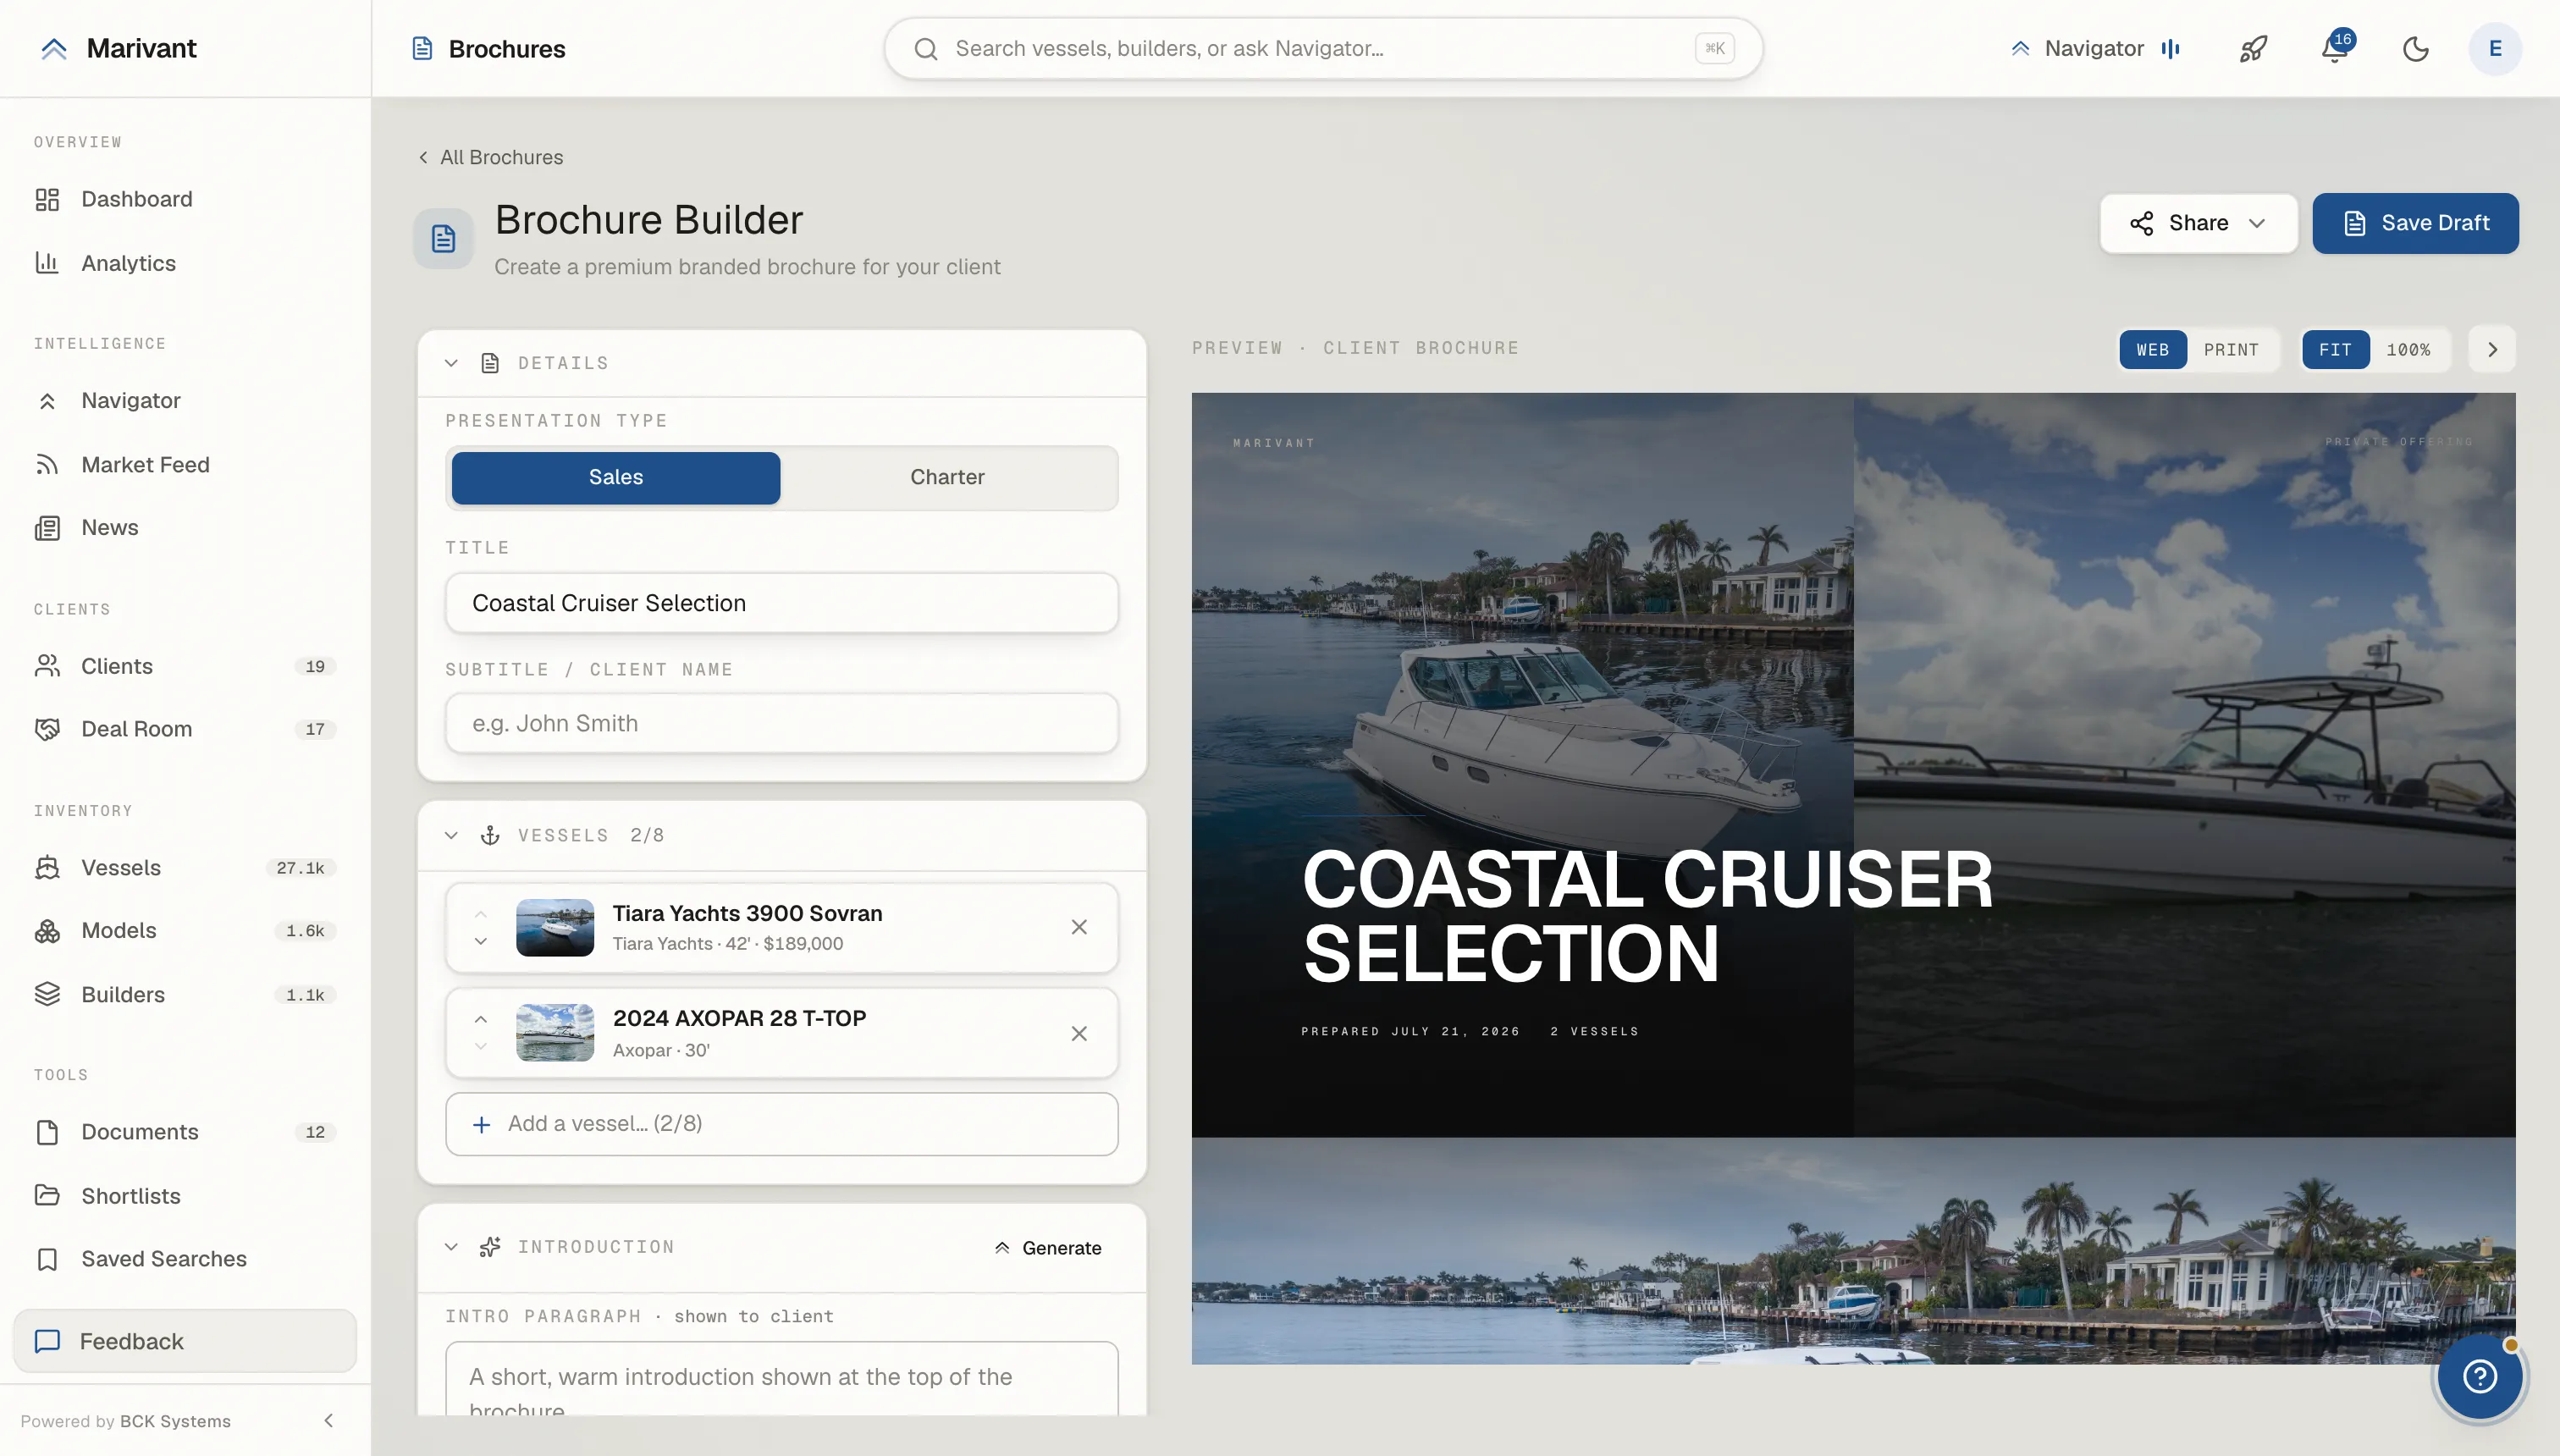Focus the intro paragraph text area
Screen dimensions: 2560x1456
pos(782,1380)
